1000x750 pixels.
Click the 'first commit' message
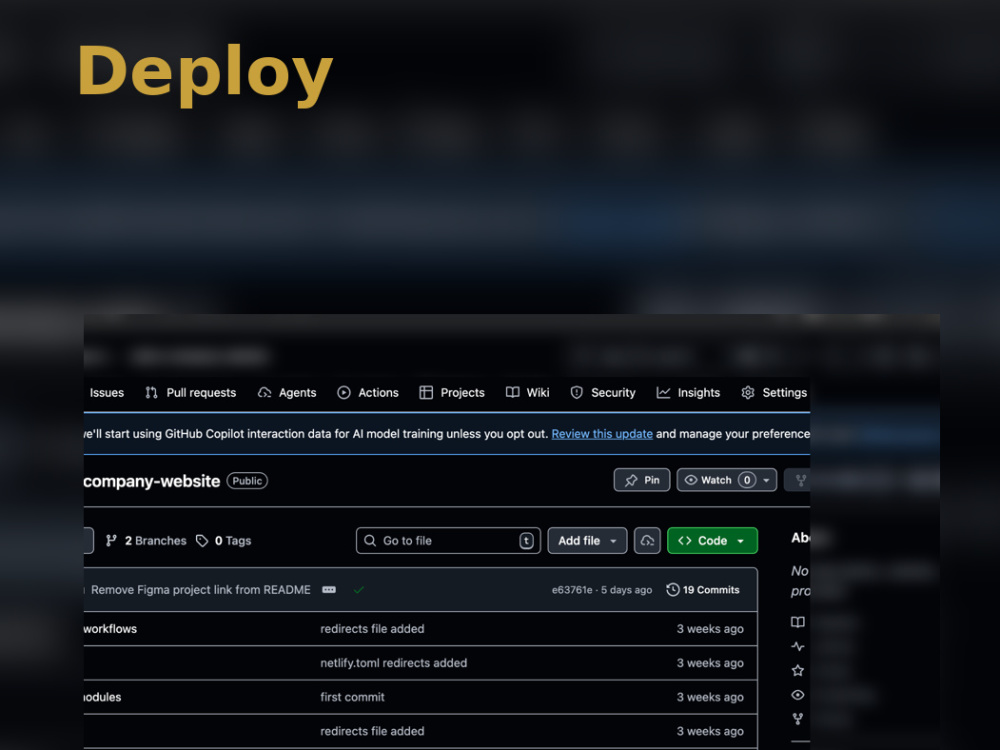[352, 697]
